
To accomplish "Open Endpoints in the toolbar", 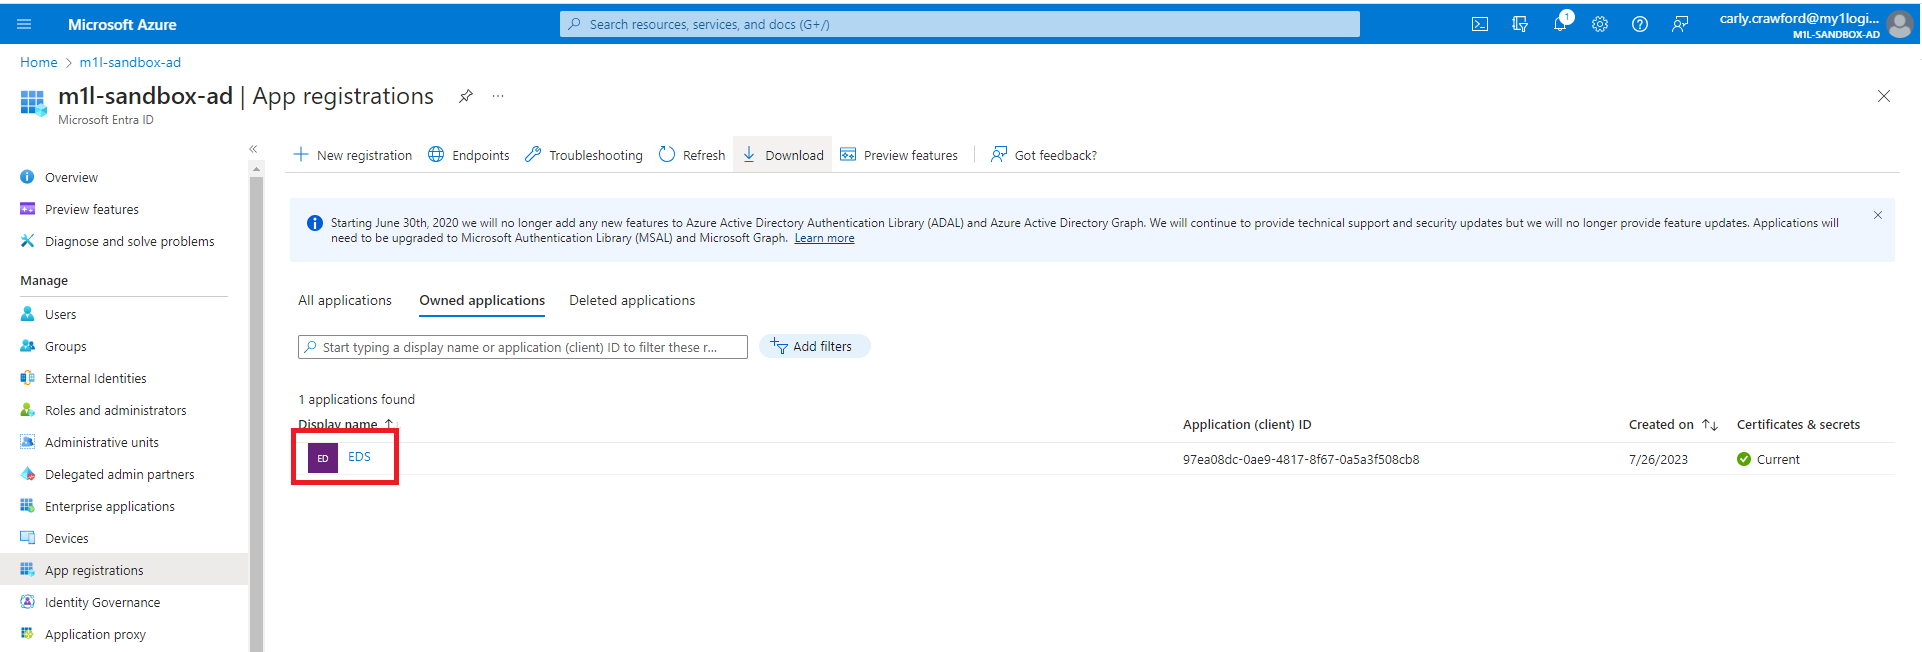I will click(469, 155).
